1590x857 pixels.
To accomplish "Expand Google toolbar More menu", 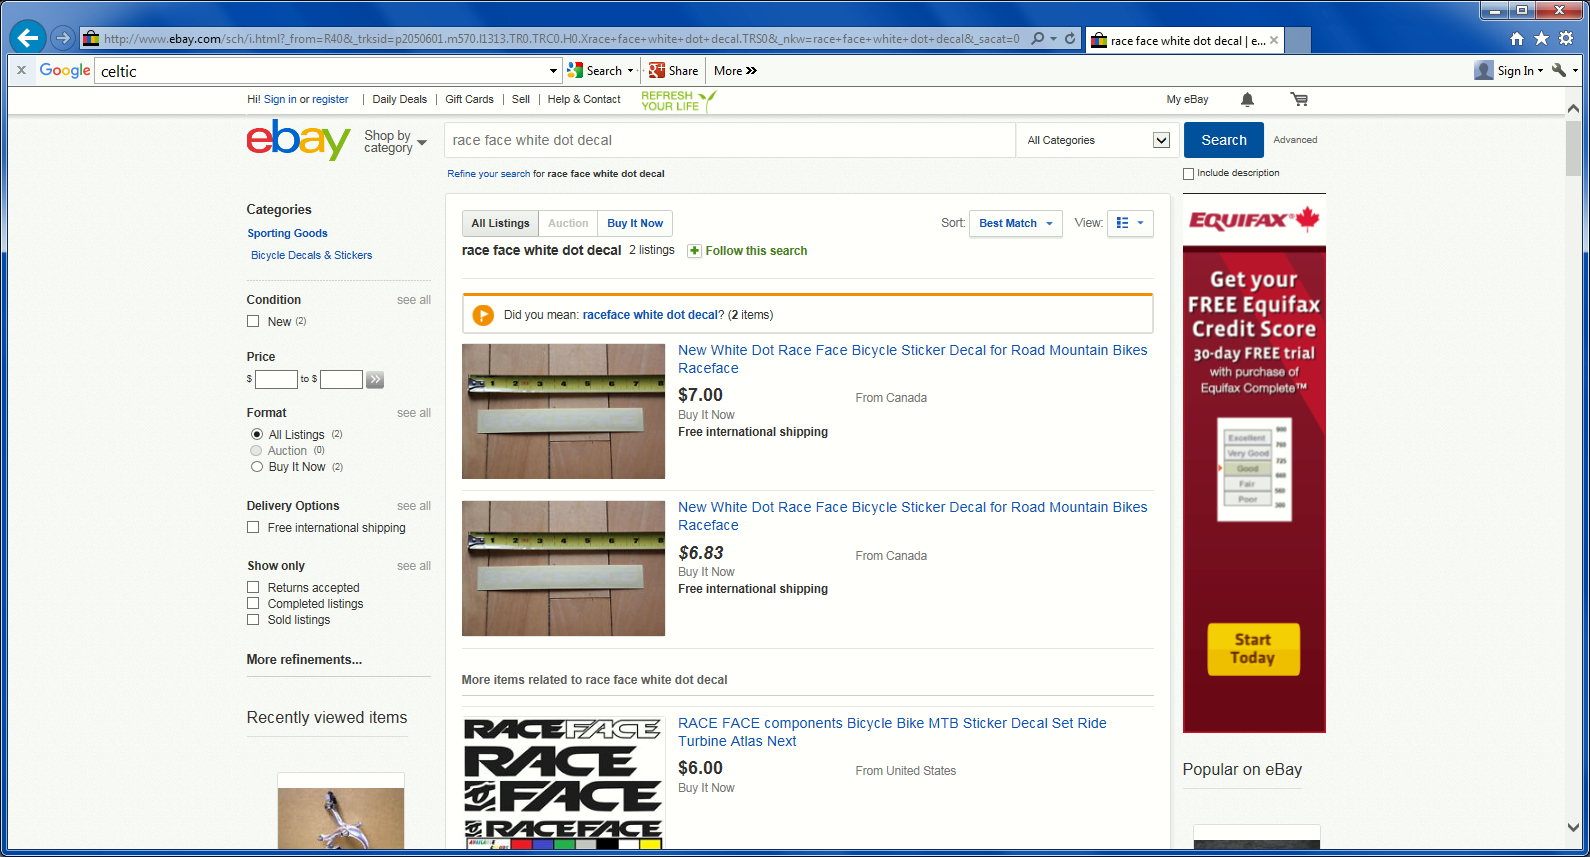I will click(x=735, y=70).
